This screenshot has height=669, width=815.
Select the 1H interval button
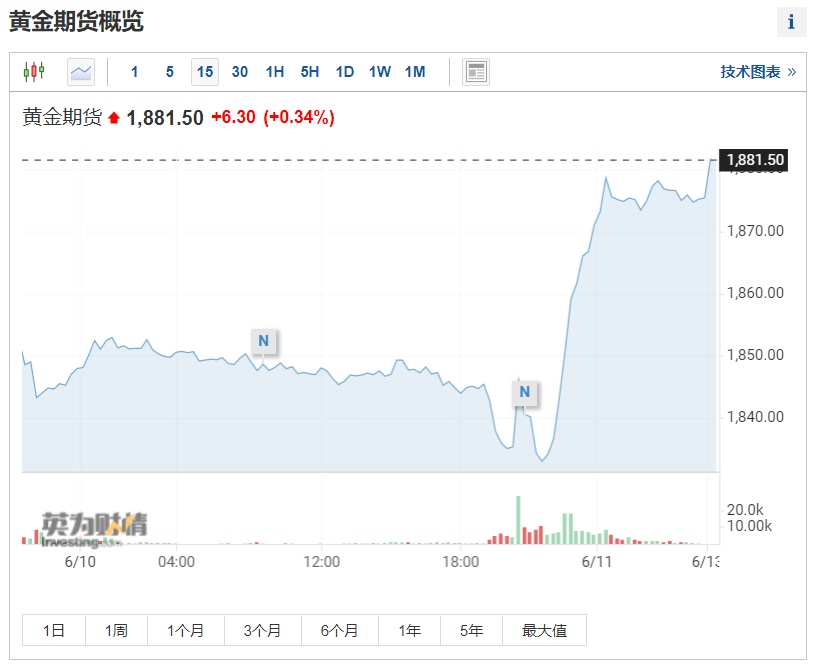tap(275, 72)
